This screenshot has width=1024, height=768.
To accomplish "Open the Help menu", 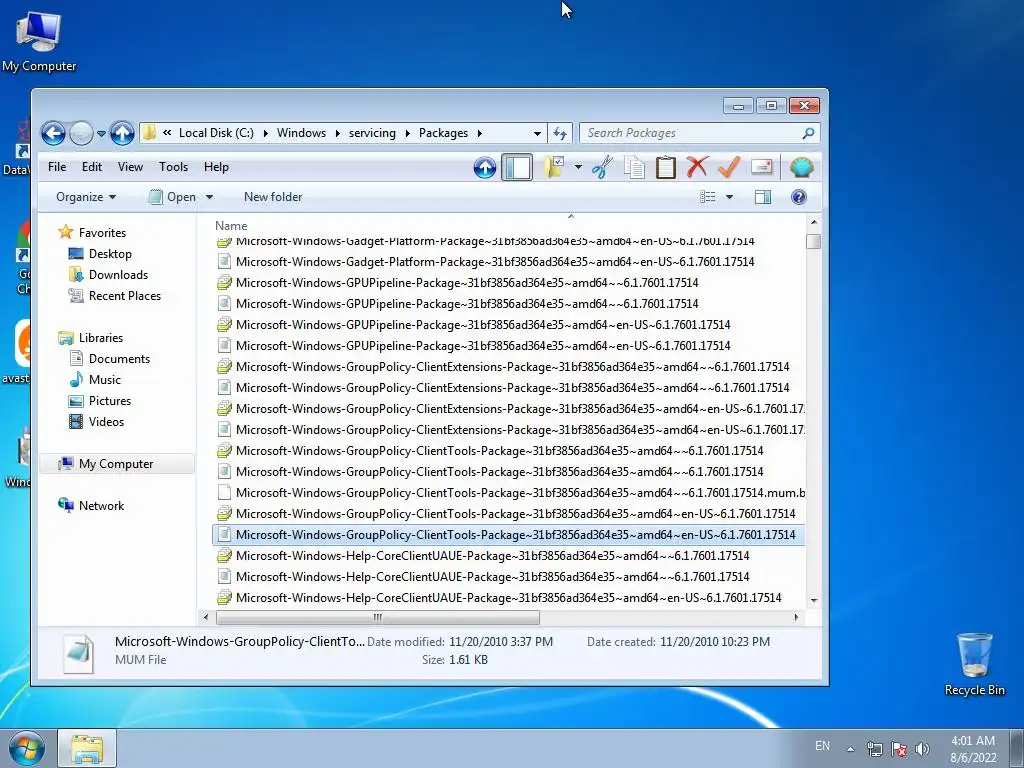I will click(216, 167).
